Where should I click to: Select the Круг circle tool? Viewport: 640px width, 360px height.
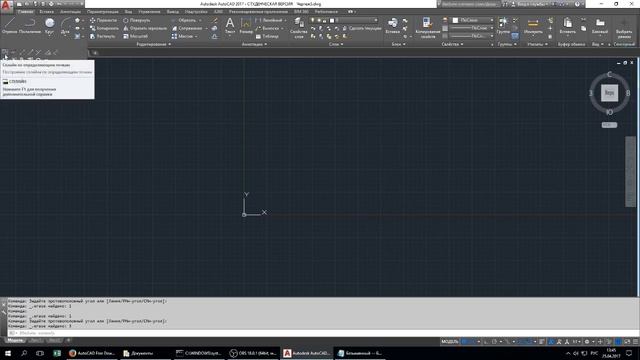point(49,25)
